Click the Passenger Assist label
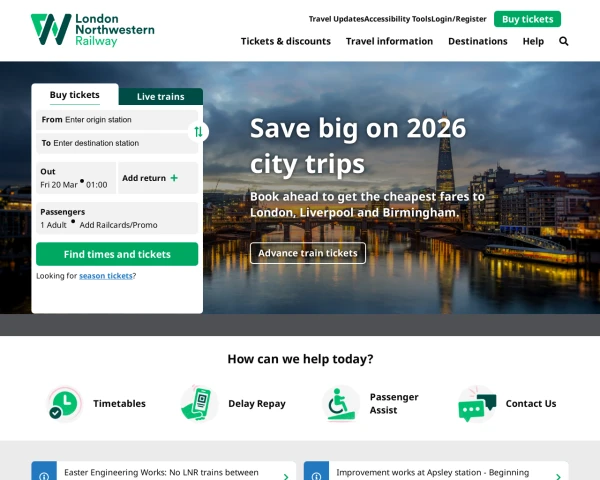The image size is (600, 480). (x=394, y=403)
